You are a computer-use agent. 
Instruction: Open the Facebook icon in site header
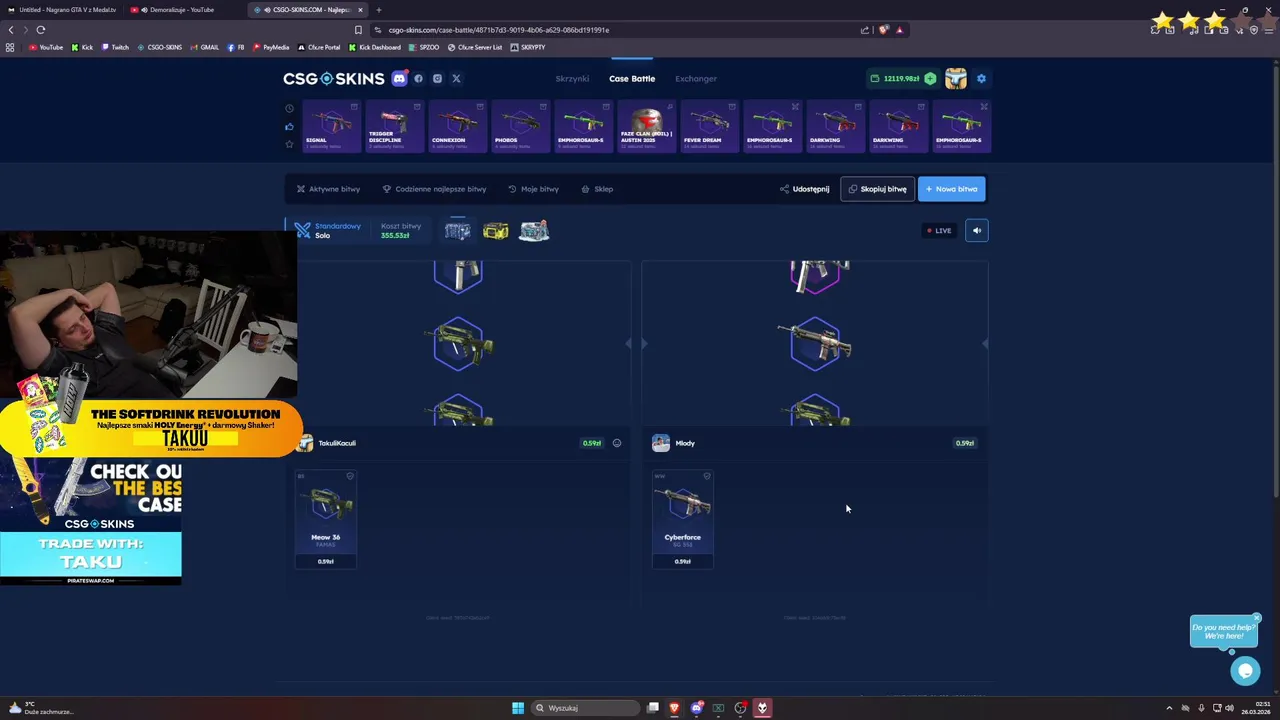(418, 78)
